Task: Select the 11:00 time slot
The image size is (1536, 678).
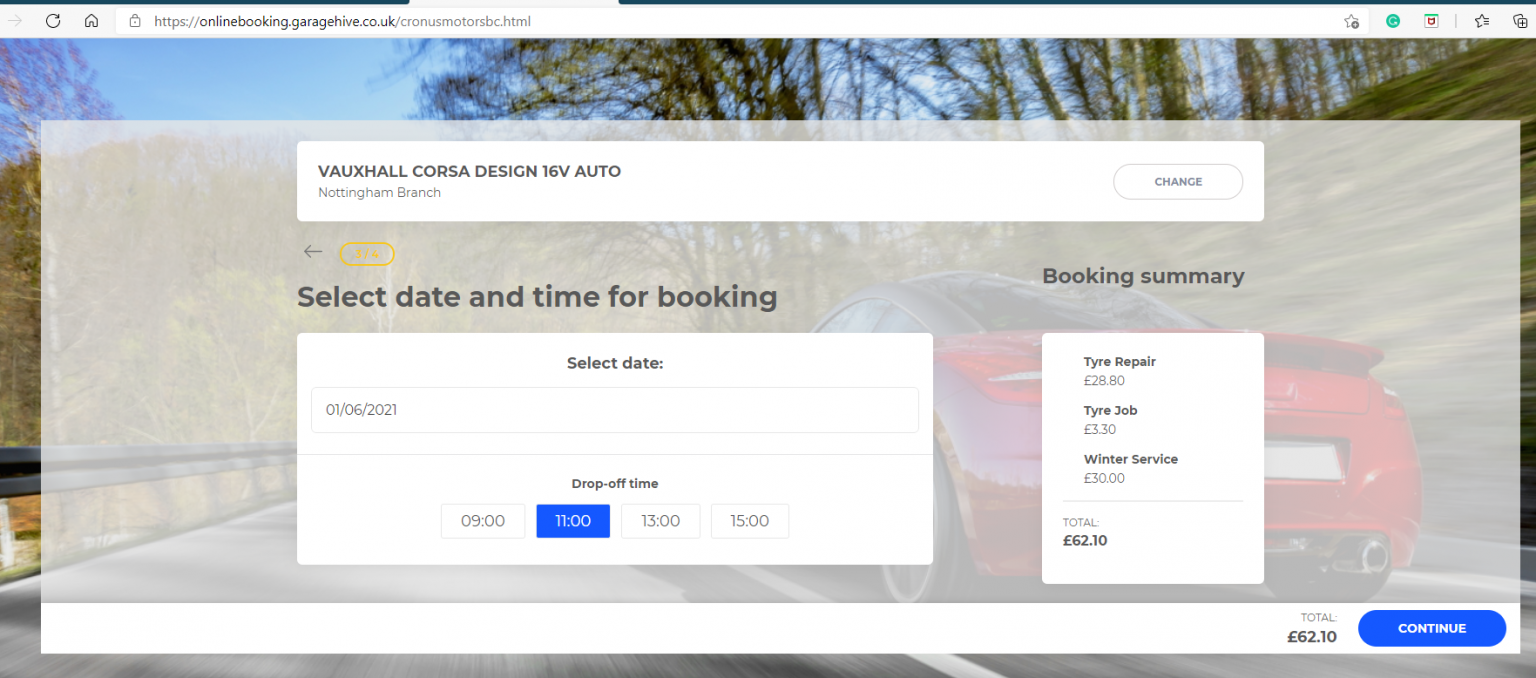Action: tap(572, 520)
